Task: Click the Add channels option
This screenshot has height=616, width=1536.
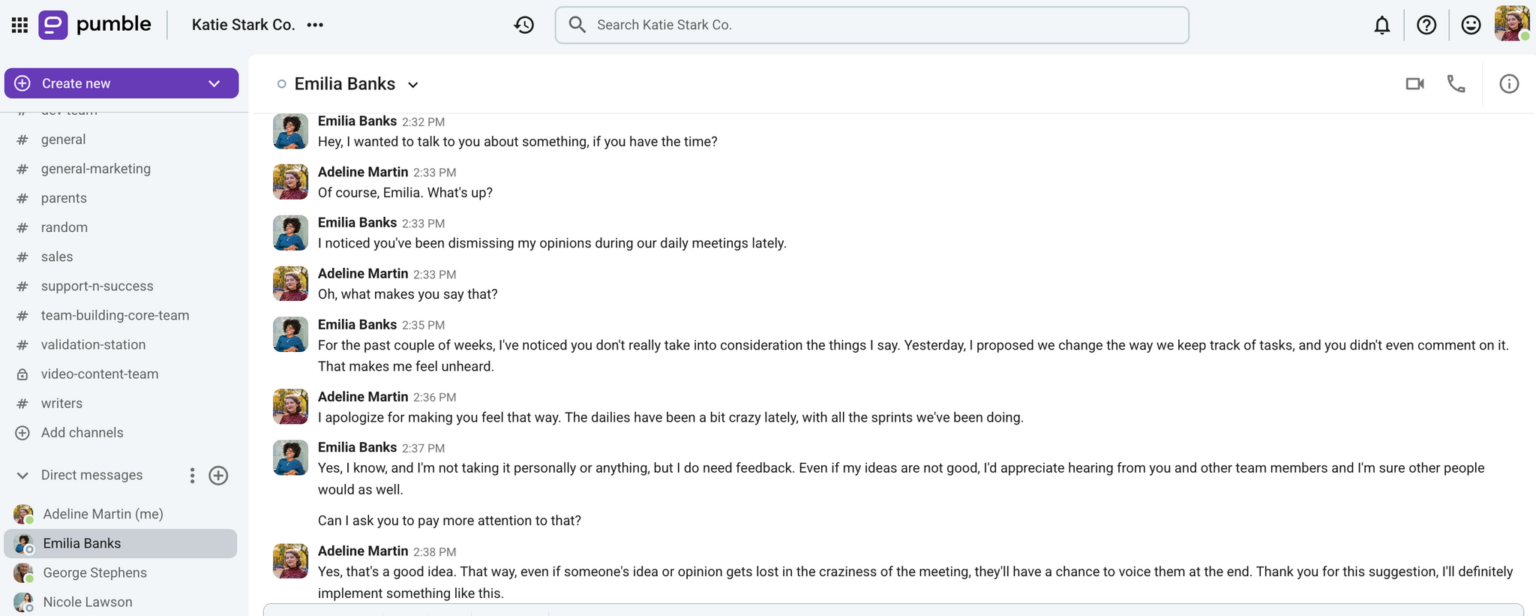Action: (x=80, y=432)
